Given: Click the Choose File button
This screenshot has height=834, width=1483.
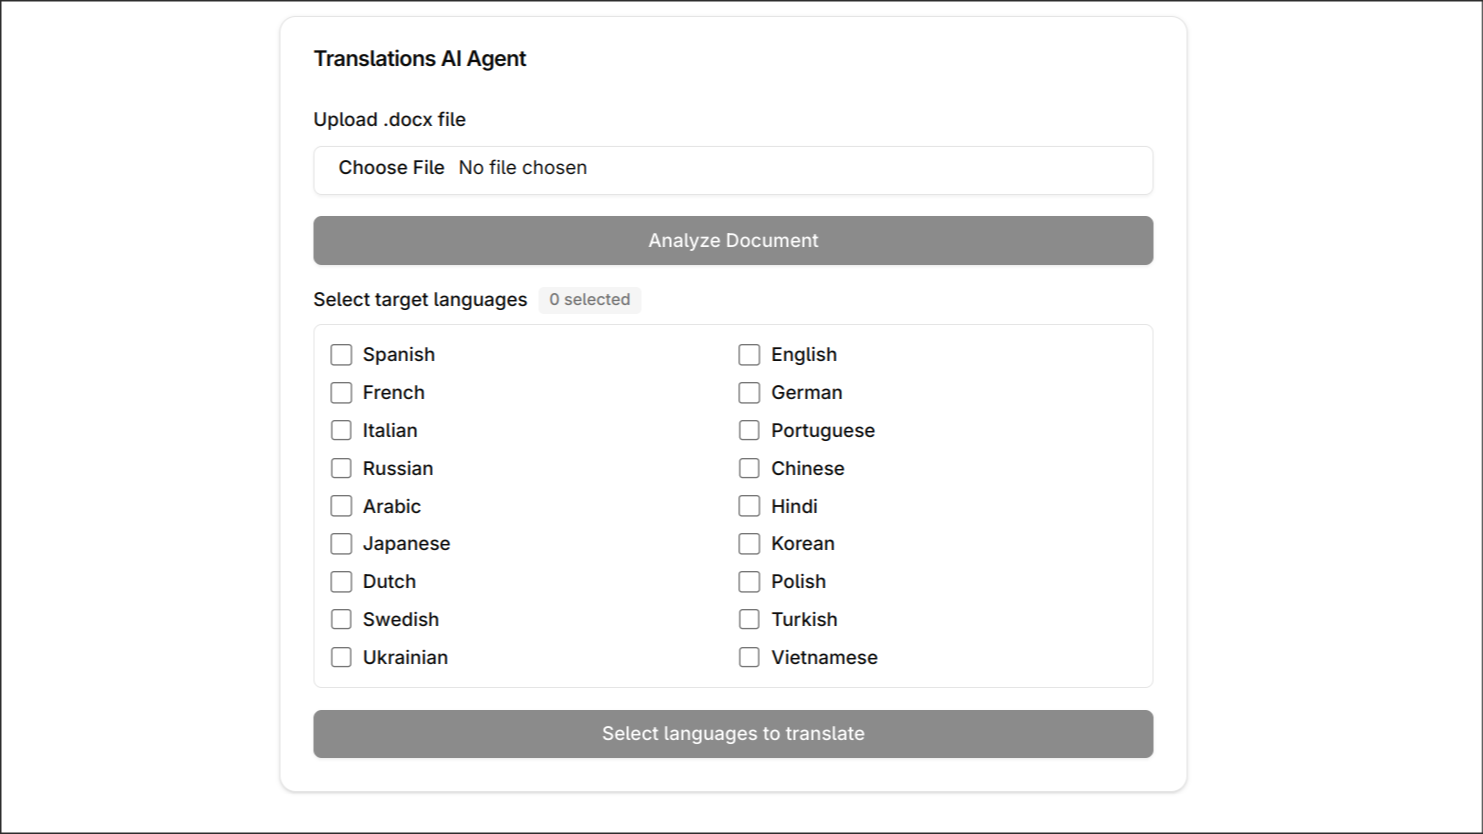Looking at the screenshot, I should point(391,168).
